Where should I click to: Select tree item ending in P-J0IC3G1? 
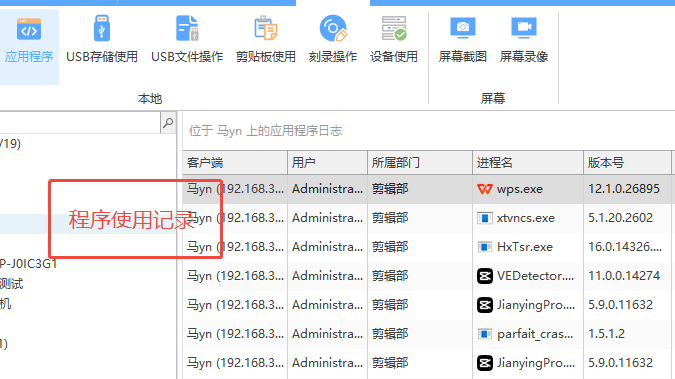[28, 264]
